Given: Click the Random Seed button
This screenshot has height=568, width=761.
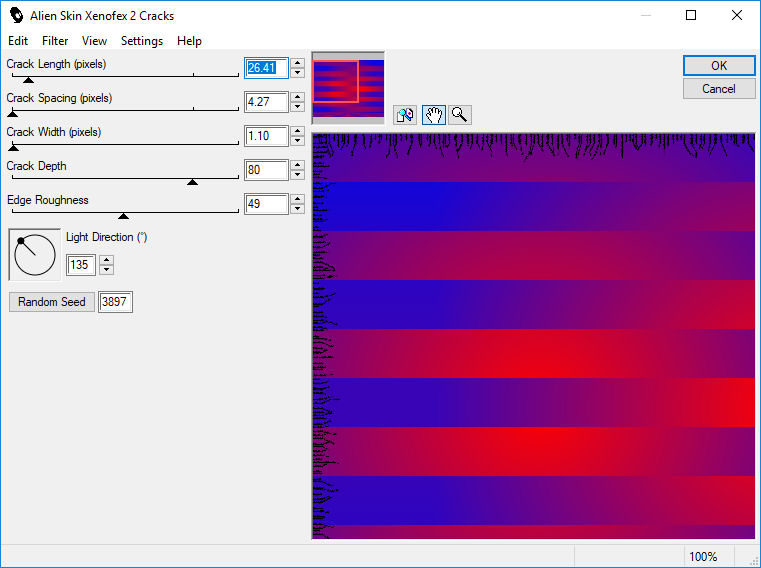Looking at the screenshot, I should tap(52, 301).
